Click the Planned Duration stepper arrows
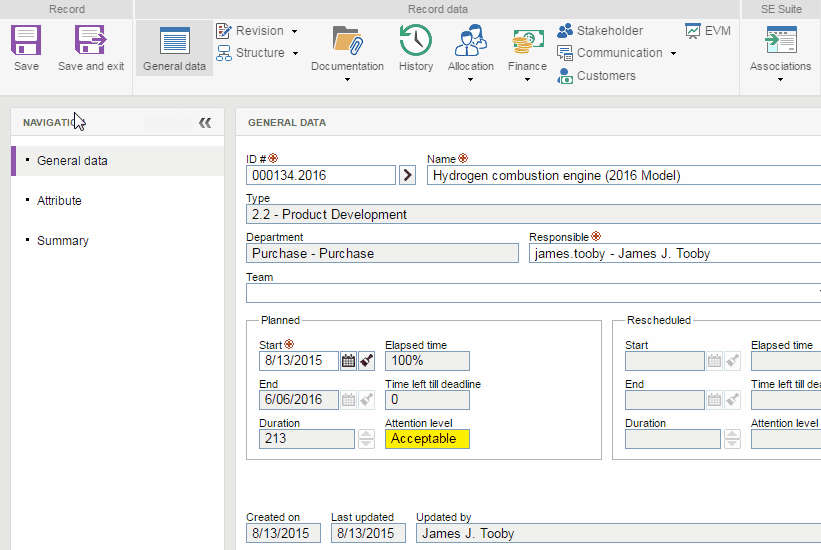 (366, 439)
